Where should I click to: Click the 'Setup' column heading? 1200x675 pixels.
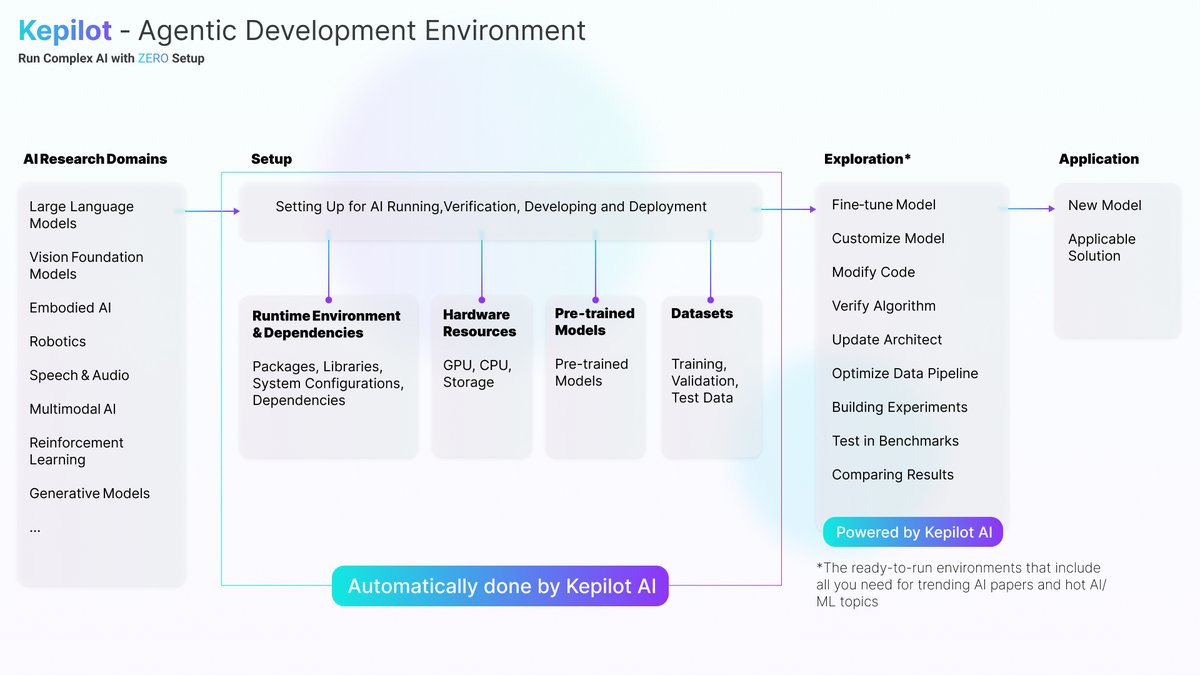click(x=271, y=159)
